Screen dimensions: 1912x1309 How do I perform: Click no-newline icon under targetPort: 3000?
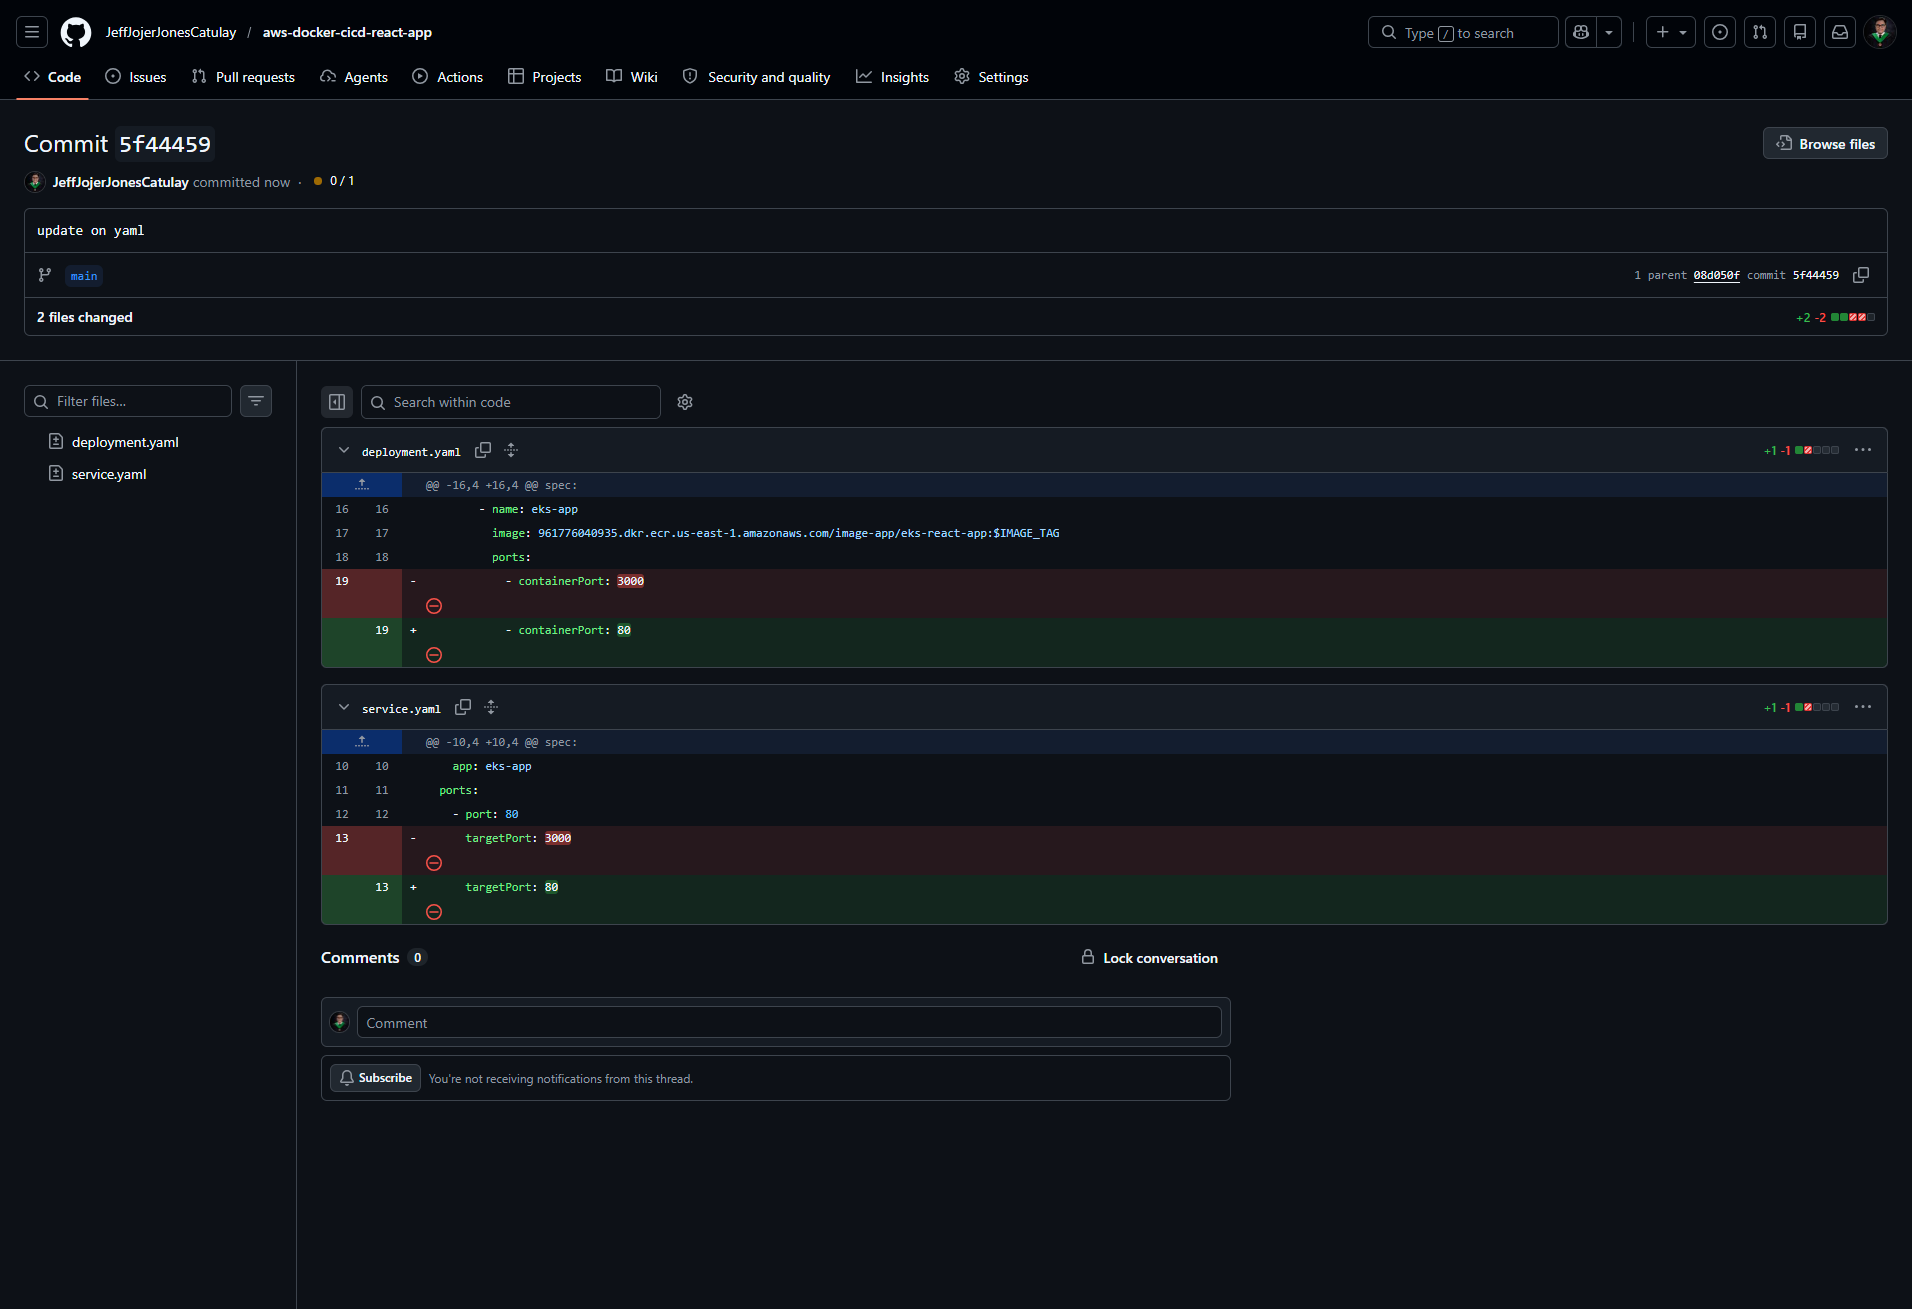pos(434,863)
